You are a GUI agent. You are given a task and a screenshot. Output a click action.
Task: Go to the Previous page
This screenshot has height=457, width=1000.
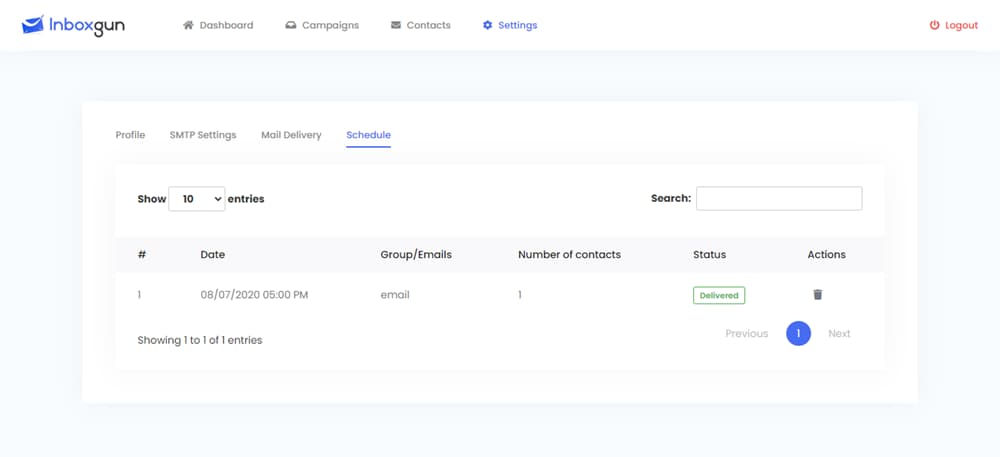click(x=746, y=333)
